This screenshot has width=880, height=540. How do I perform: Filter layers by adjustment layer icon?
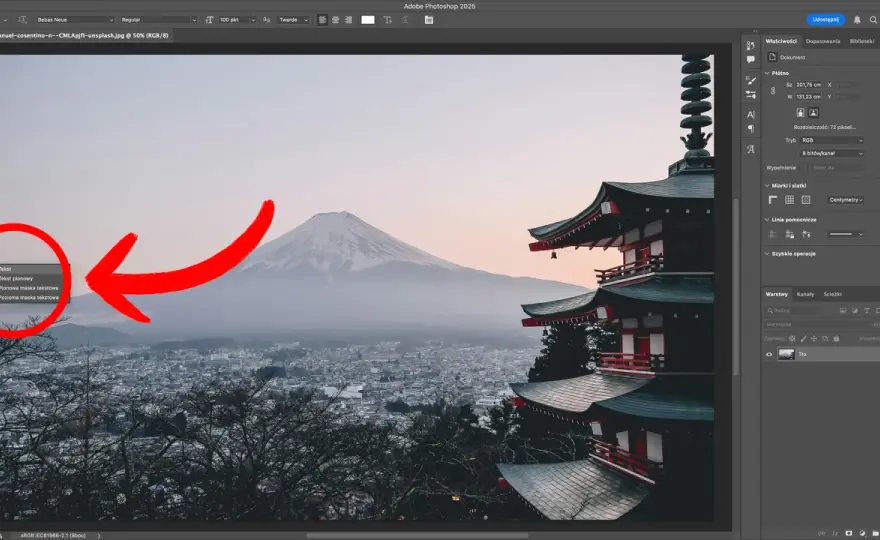point(855,310)
